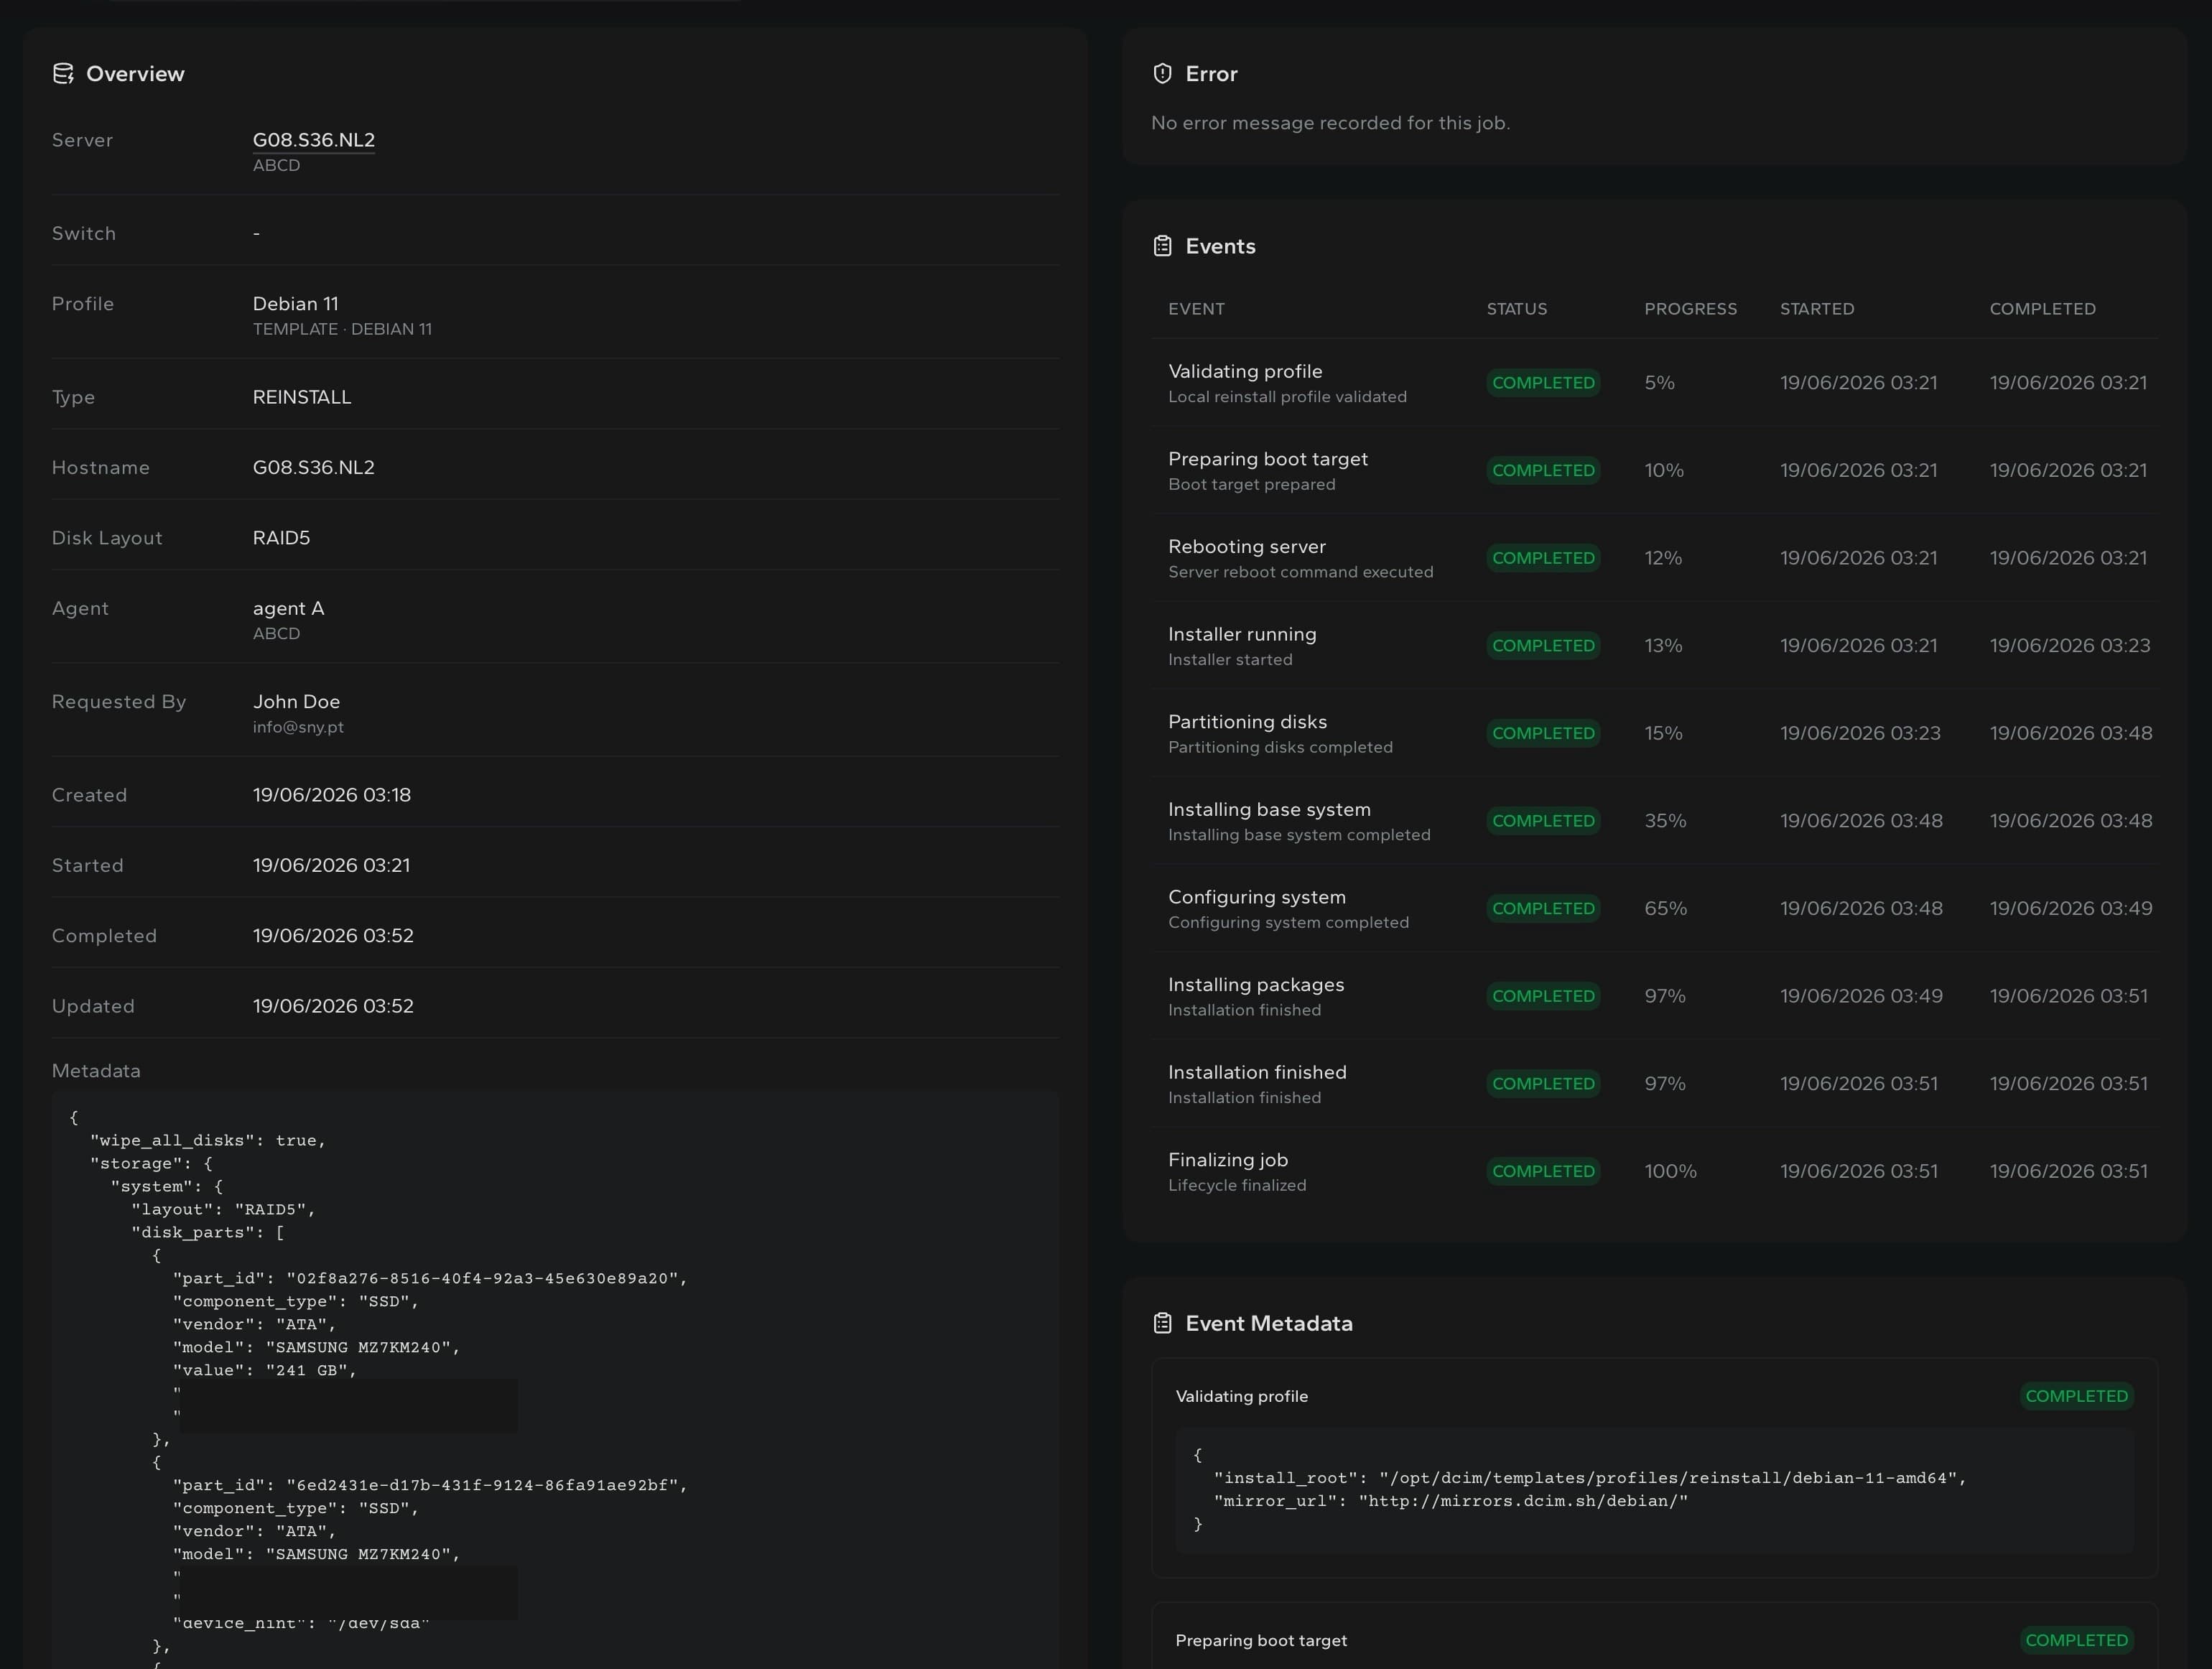The height and width of the screenshot is (1669, 2212).
Task: Click the STARTED column header
Action: click(1817, 309)
